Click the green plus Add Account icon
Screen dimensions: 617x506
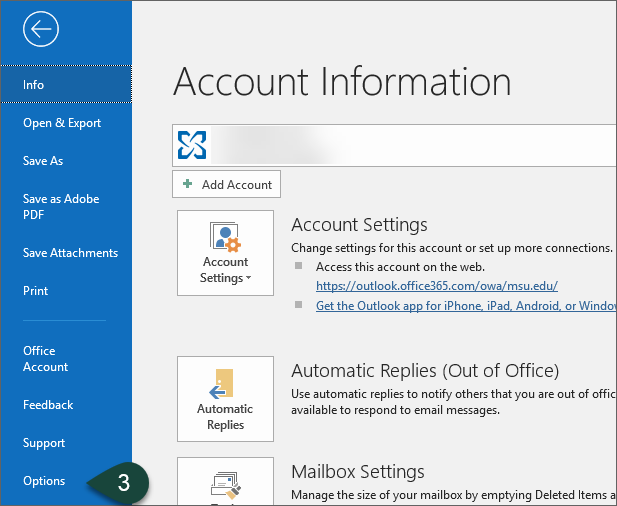pyautogui.click(x=187, y=185)
